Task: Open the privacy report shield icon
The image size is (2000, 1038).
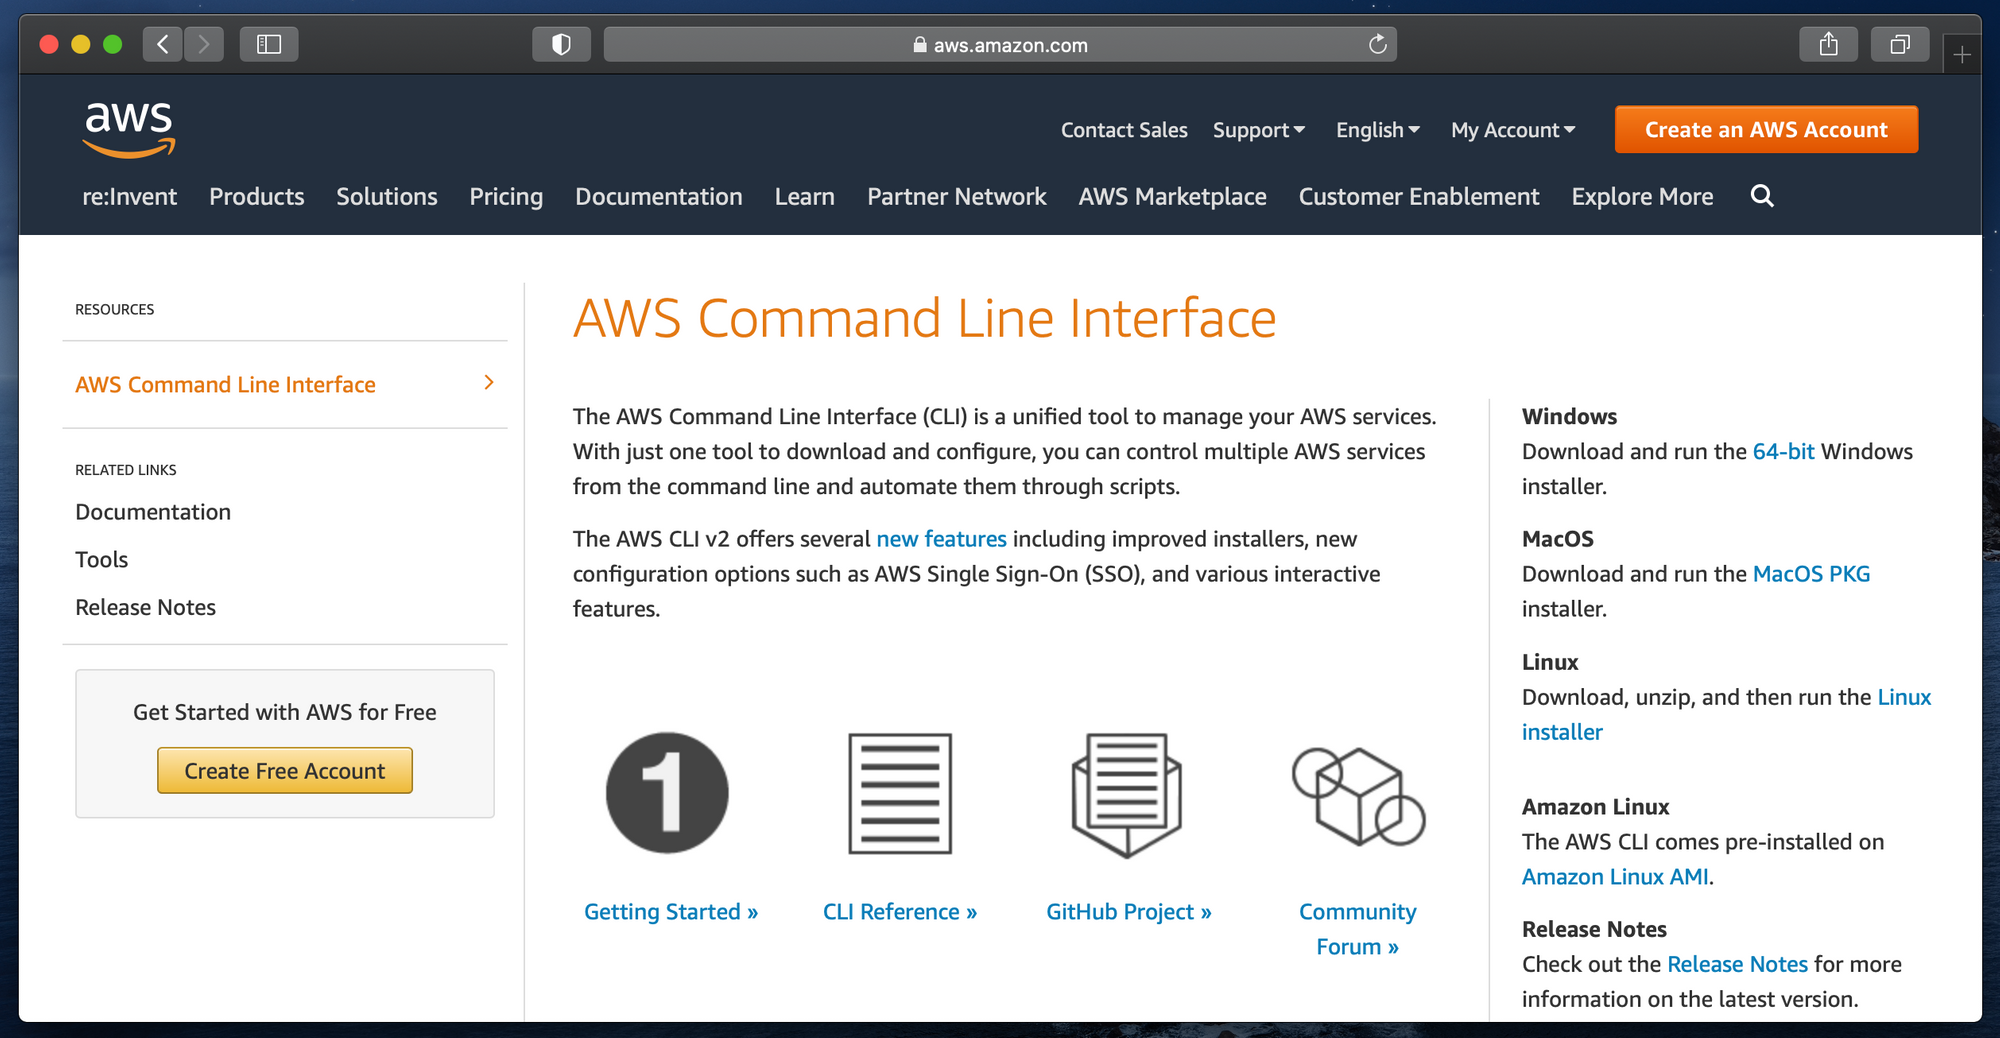Action: [x=561, y=44]
